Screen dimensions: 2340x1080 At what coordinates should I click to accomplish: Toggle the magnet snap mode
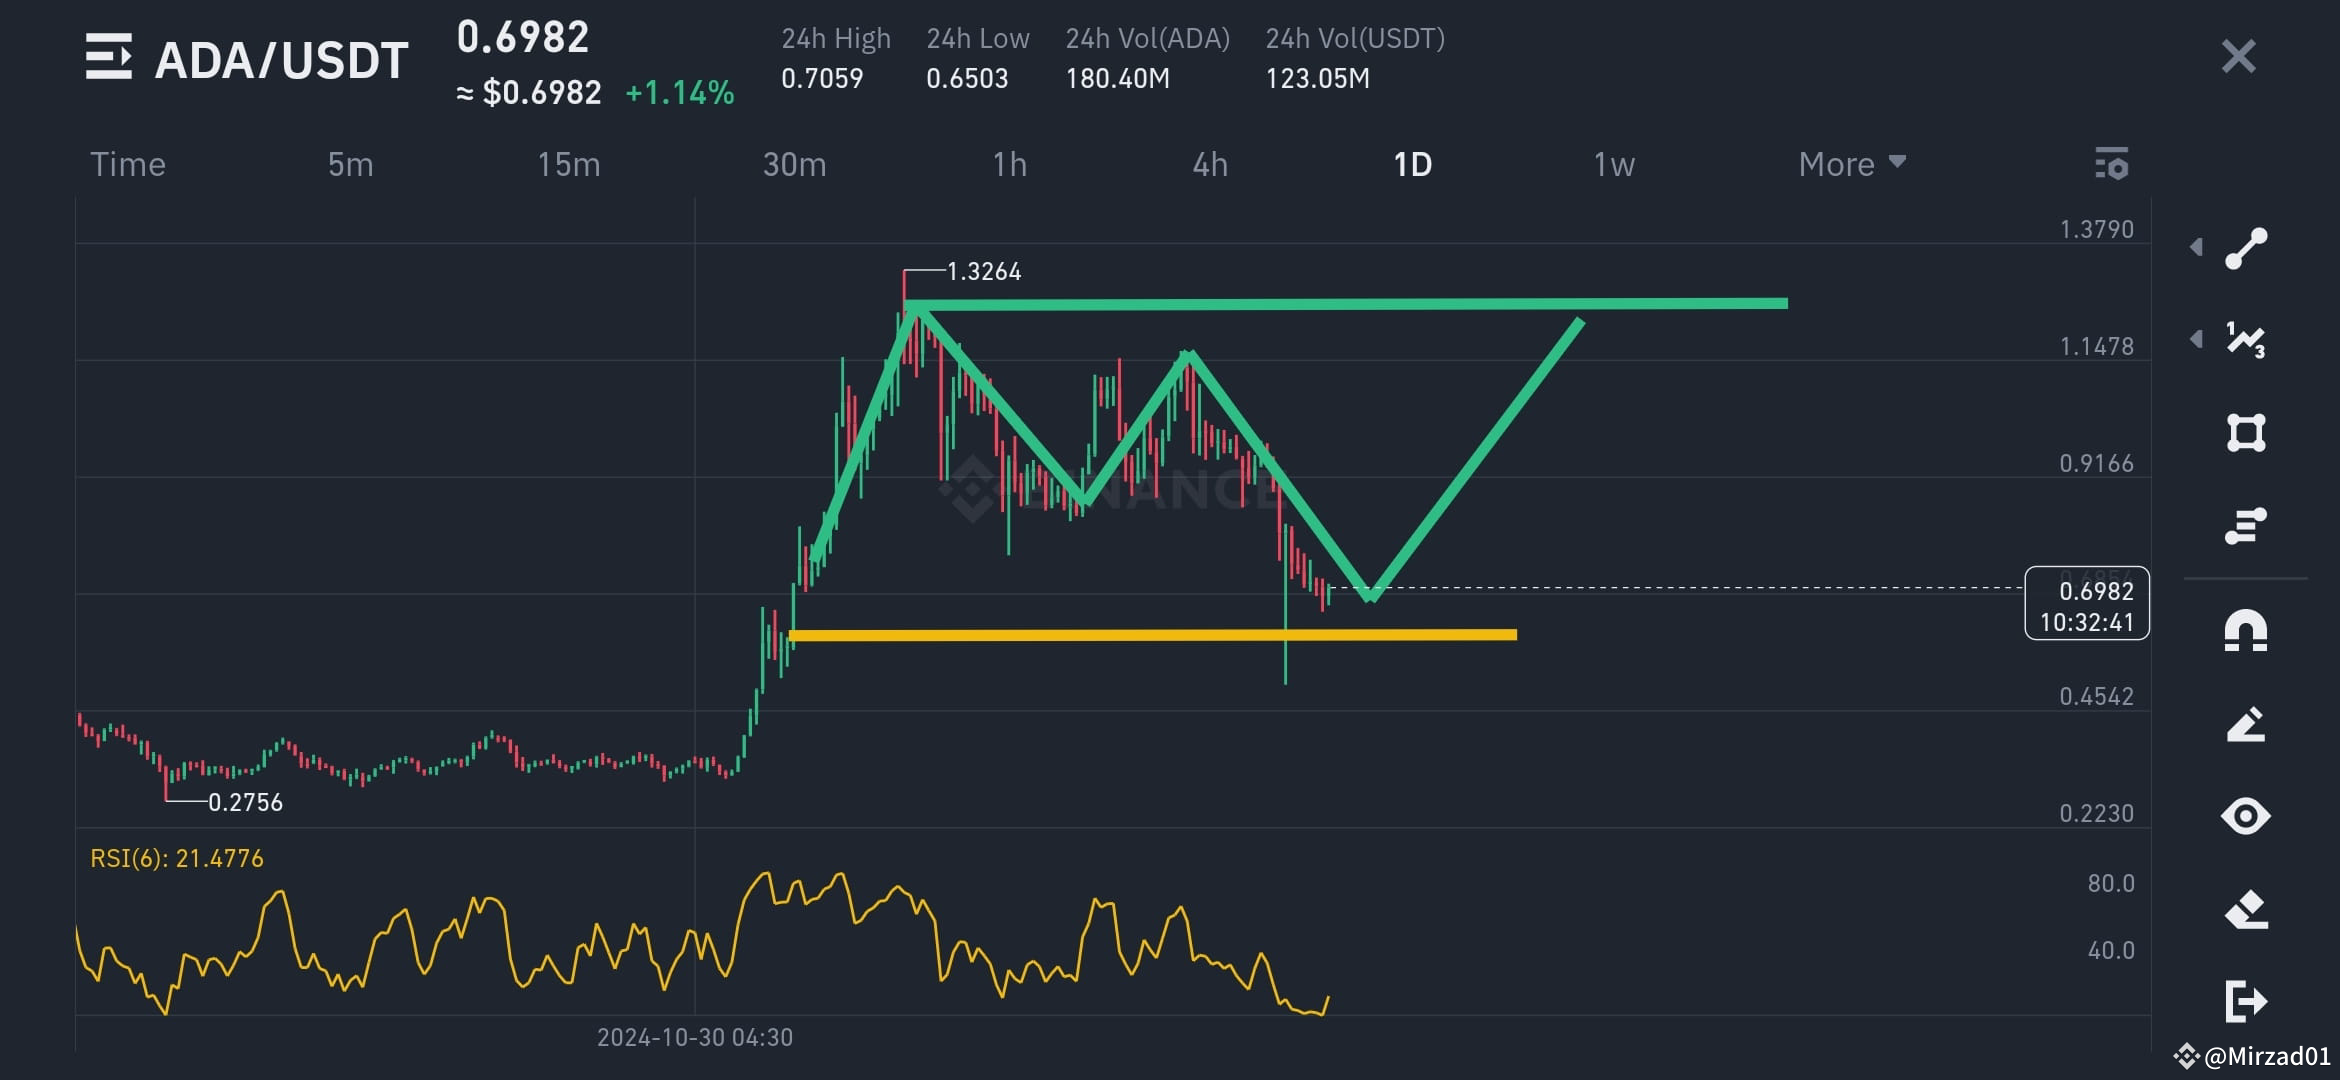tap(2246, 631)
